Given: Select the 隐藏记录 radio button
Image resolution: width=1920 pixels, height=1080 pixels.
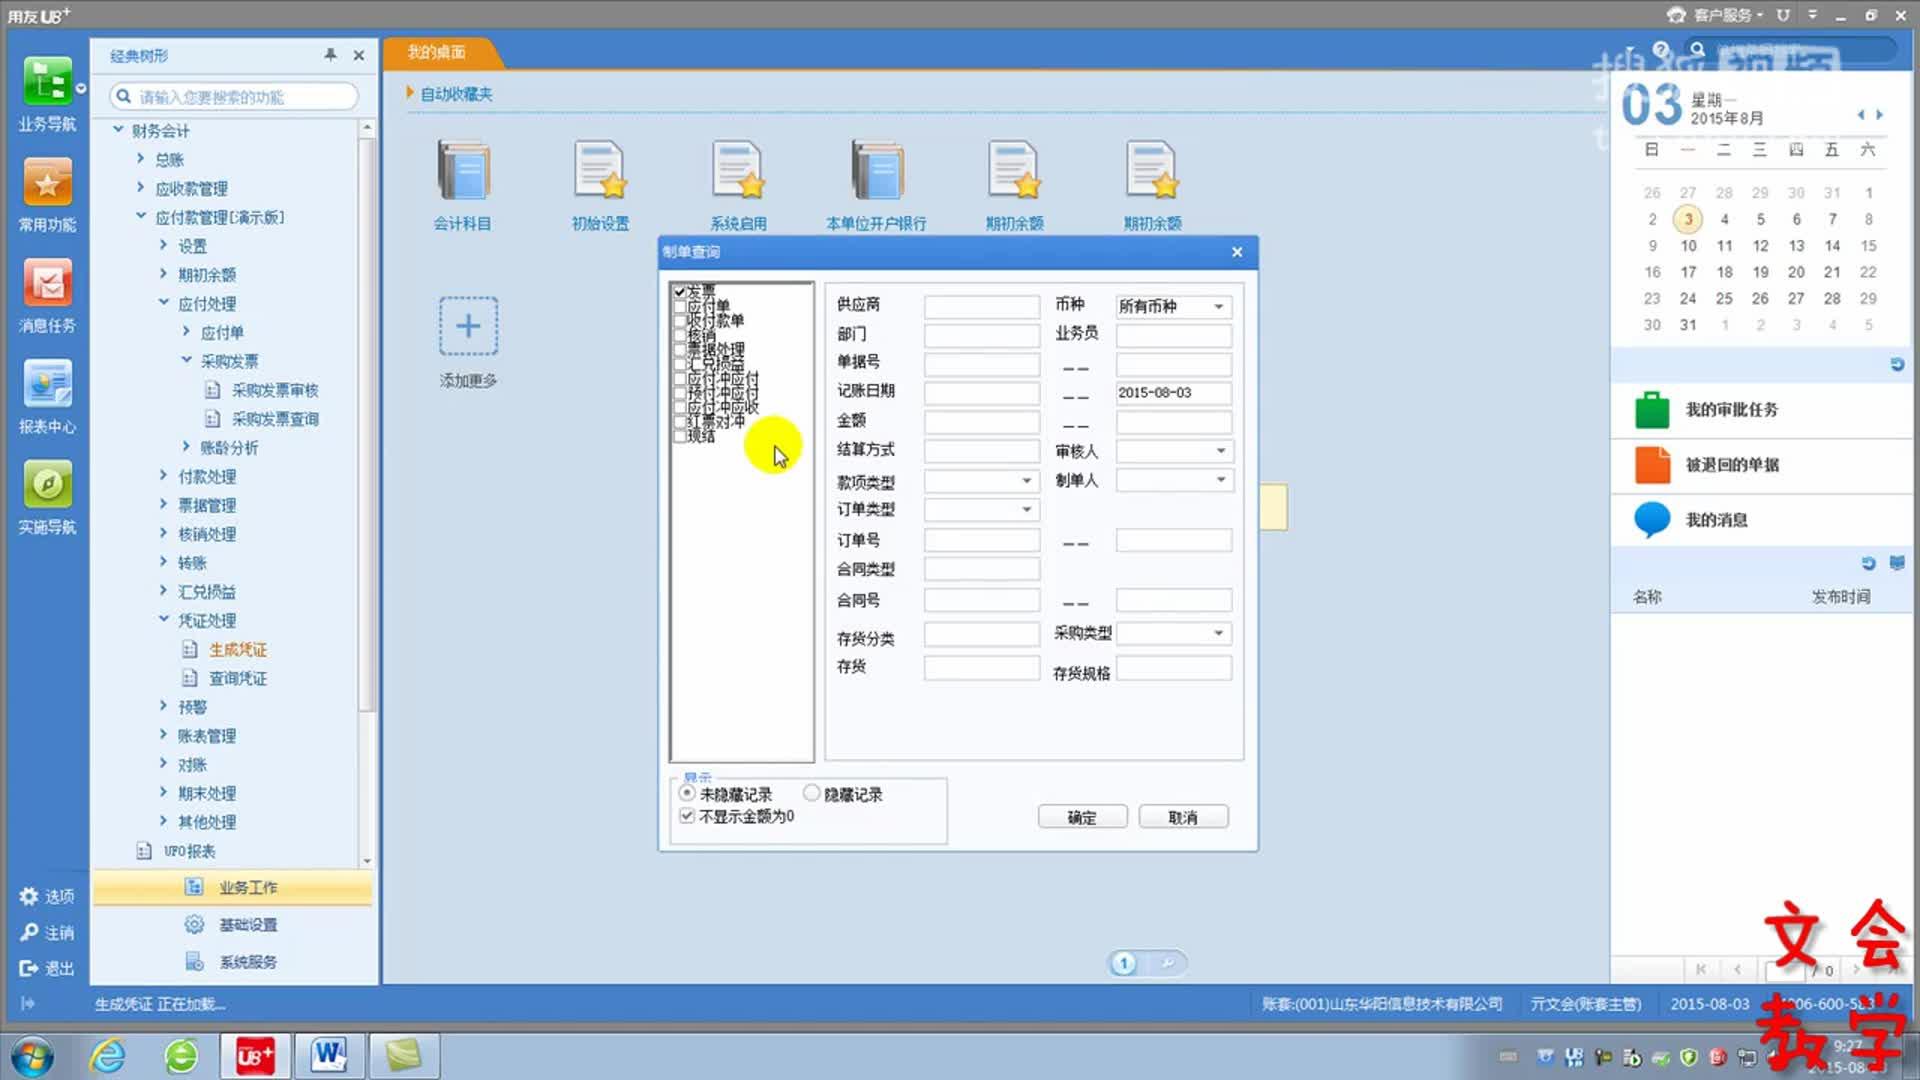Looking at the screenshot, I should click(812, 793).
